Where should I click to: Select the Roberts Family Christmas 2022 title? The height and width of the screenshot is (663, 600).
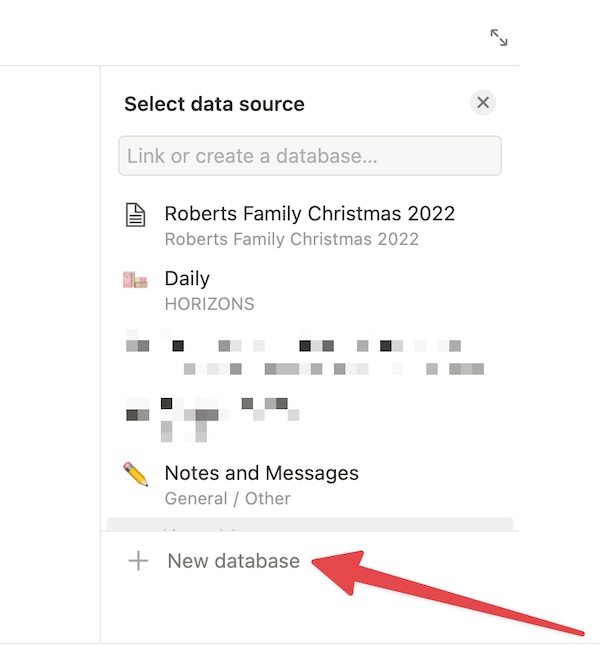pos(310,213)
